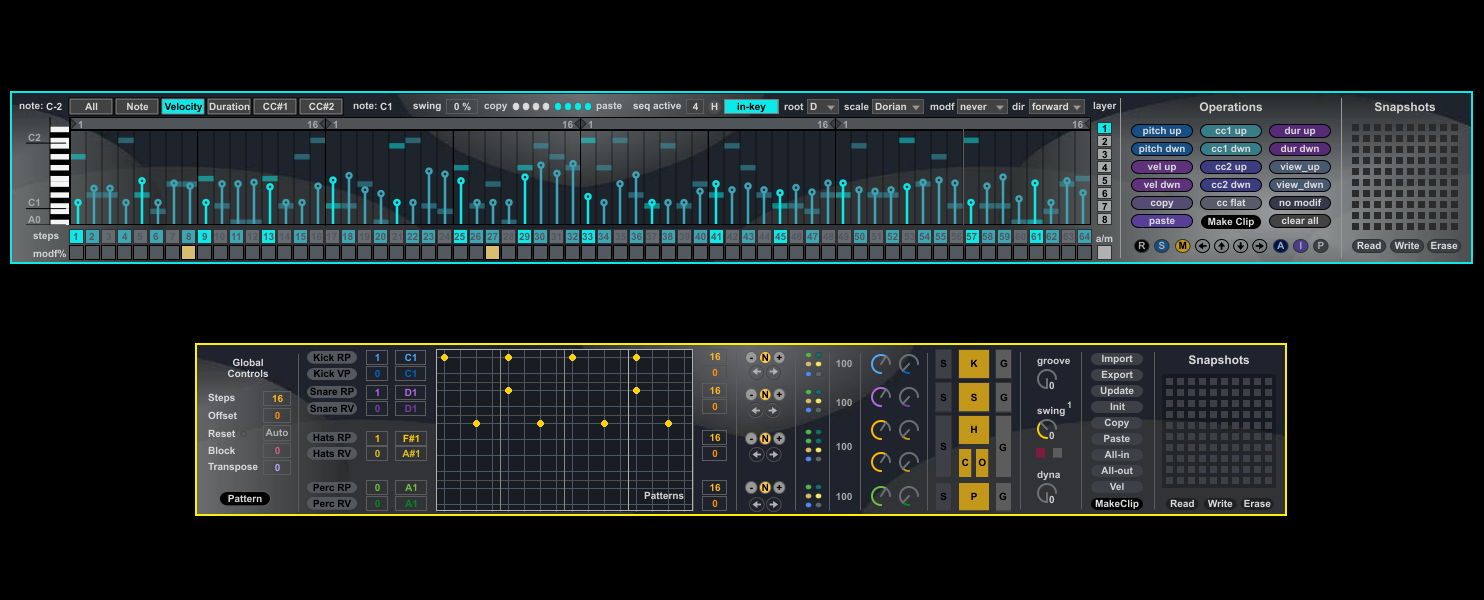
Task: Click the yellow N icon in Snare row
Action: pyautogui.click(x=765, y=395)
